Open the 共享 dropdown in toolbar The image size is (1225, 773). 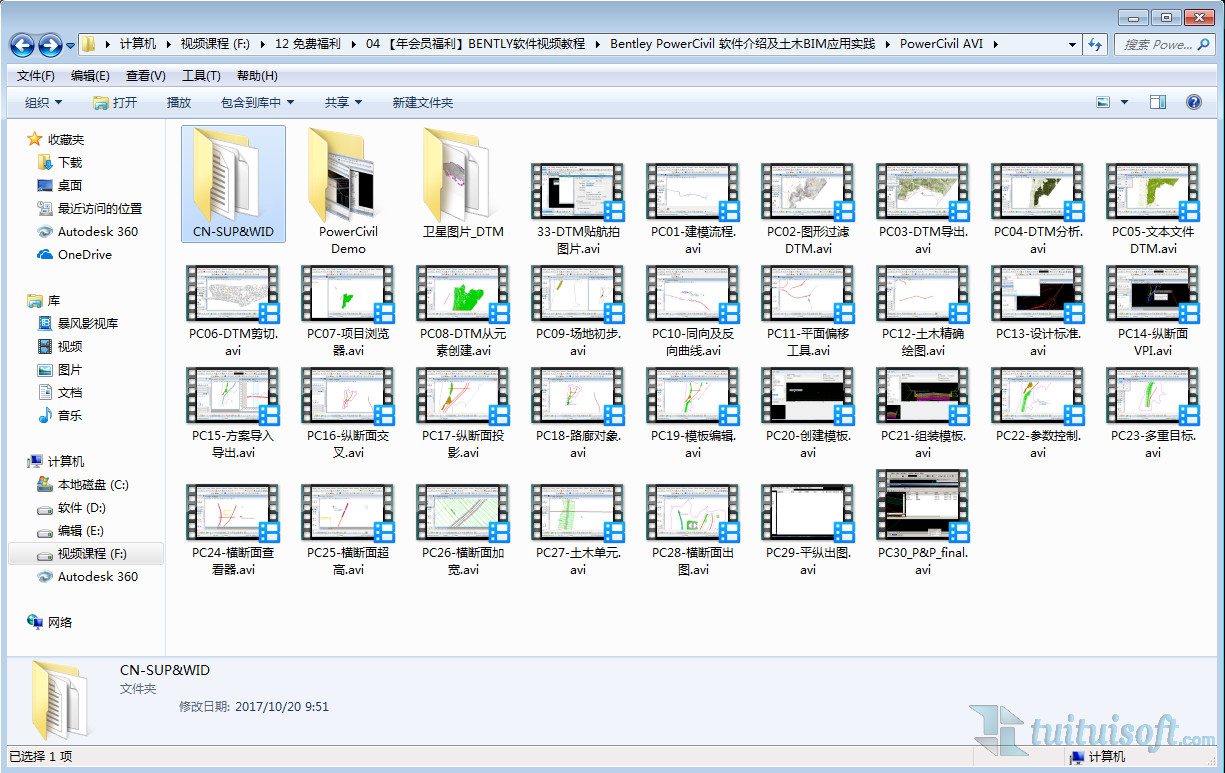click(x=343, y=102)
